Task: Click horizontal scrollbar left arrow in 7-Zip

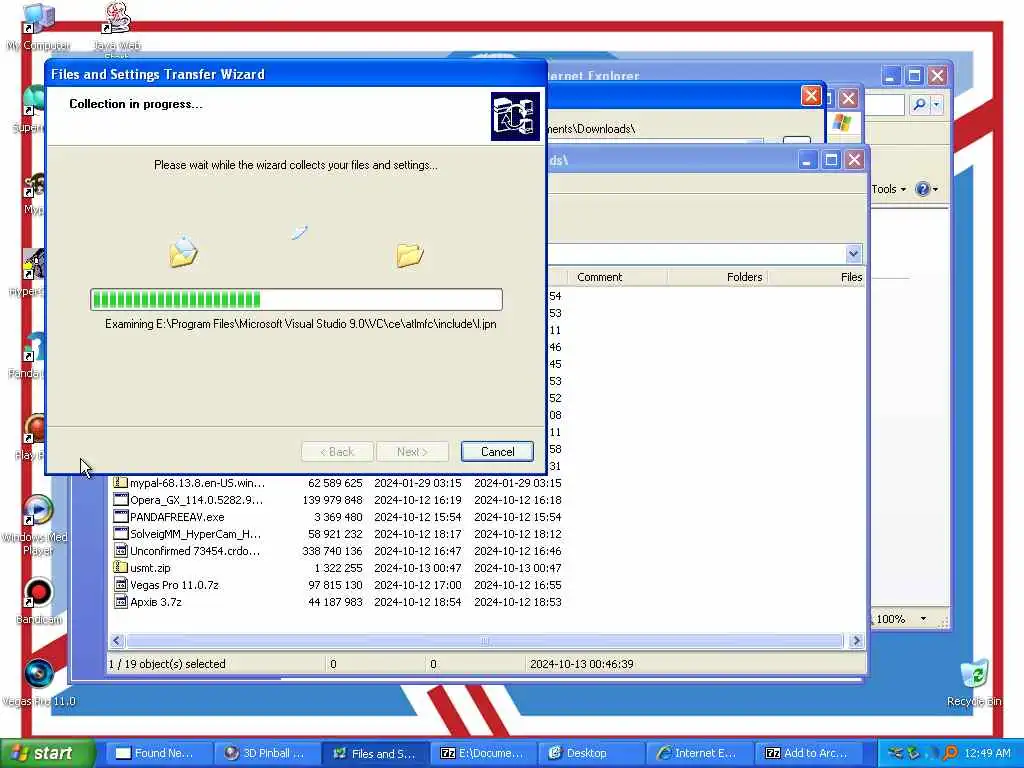Action: coord(117,641)
